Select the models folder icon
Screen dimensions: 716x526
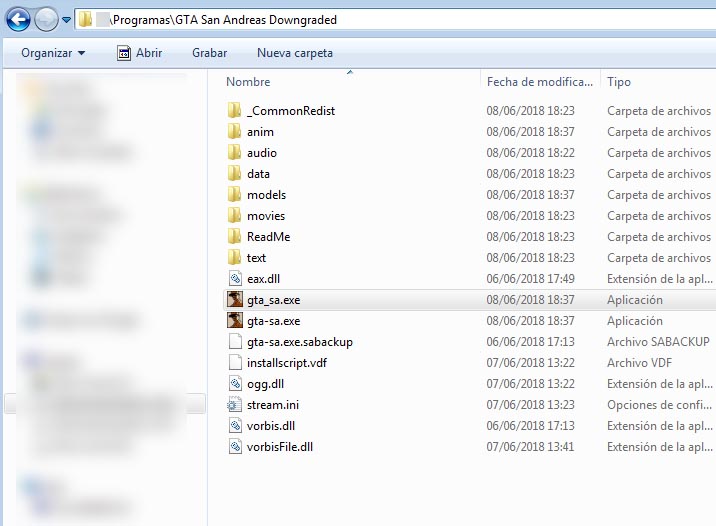click(235, 195)
